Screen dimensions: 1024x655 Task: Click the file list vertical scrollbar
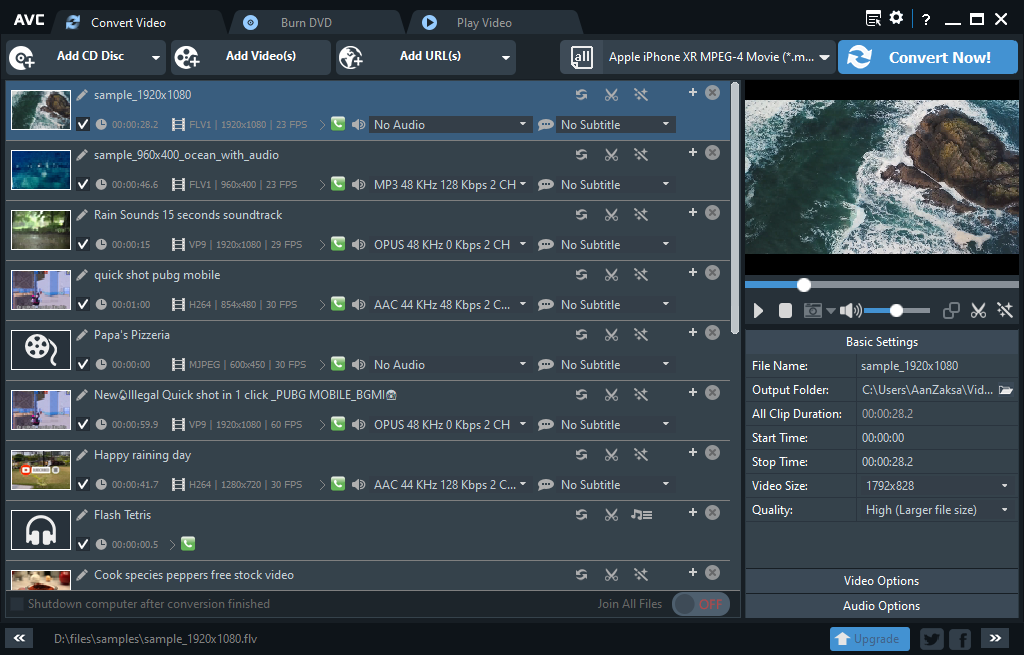click(735, 208)
